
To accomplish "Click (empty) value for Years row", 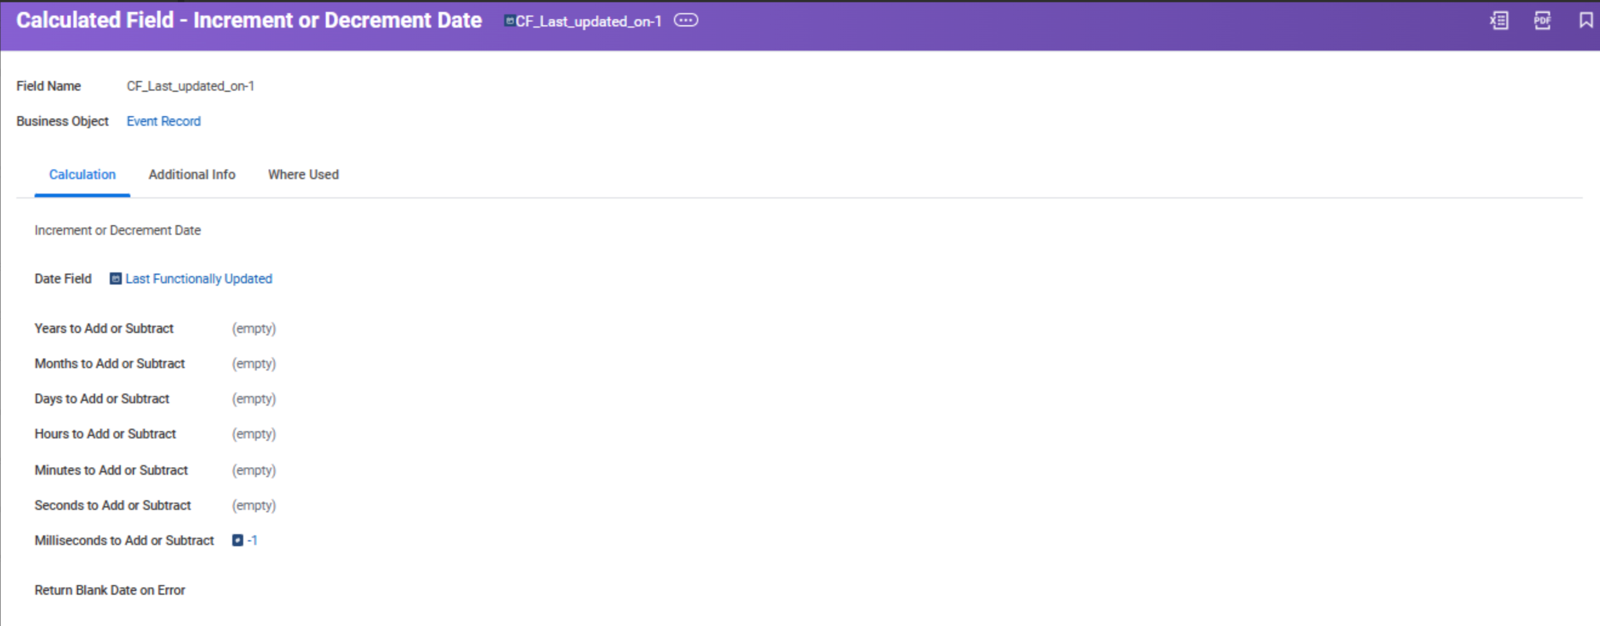I will (x=254, y=328).
